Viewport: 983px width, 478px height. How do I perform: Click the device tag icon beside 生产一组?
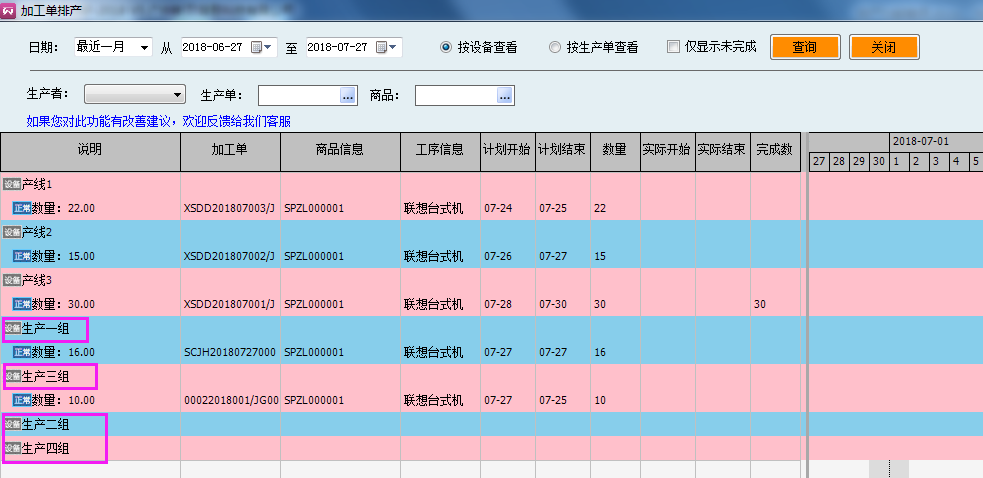11,328
